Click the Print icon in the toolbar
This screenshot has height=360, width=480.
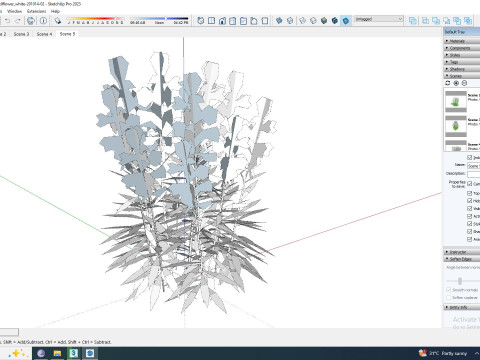(31, 21)
